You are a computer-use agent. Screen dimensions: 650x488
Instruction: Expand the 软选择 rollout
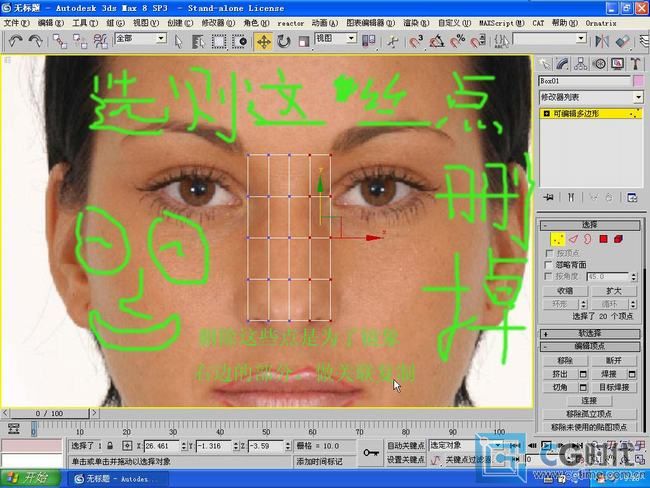[590, 333]
